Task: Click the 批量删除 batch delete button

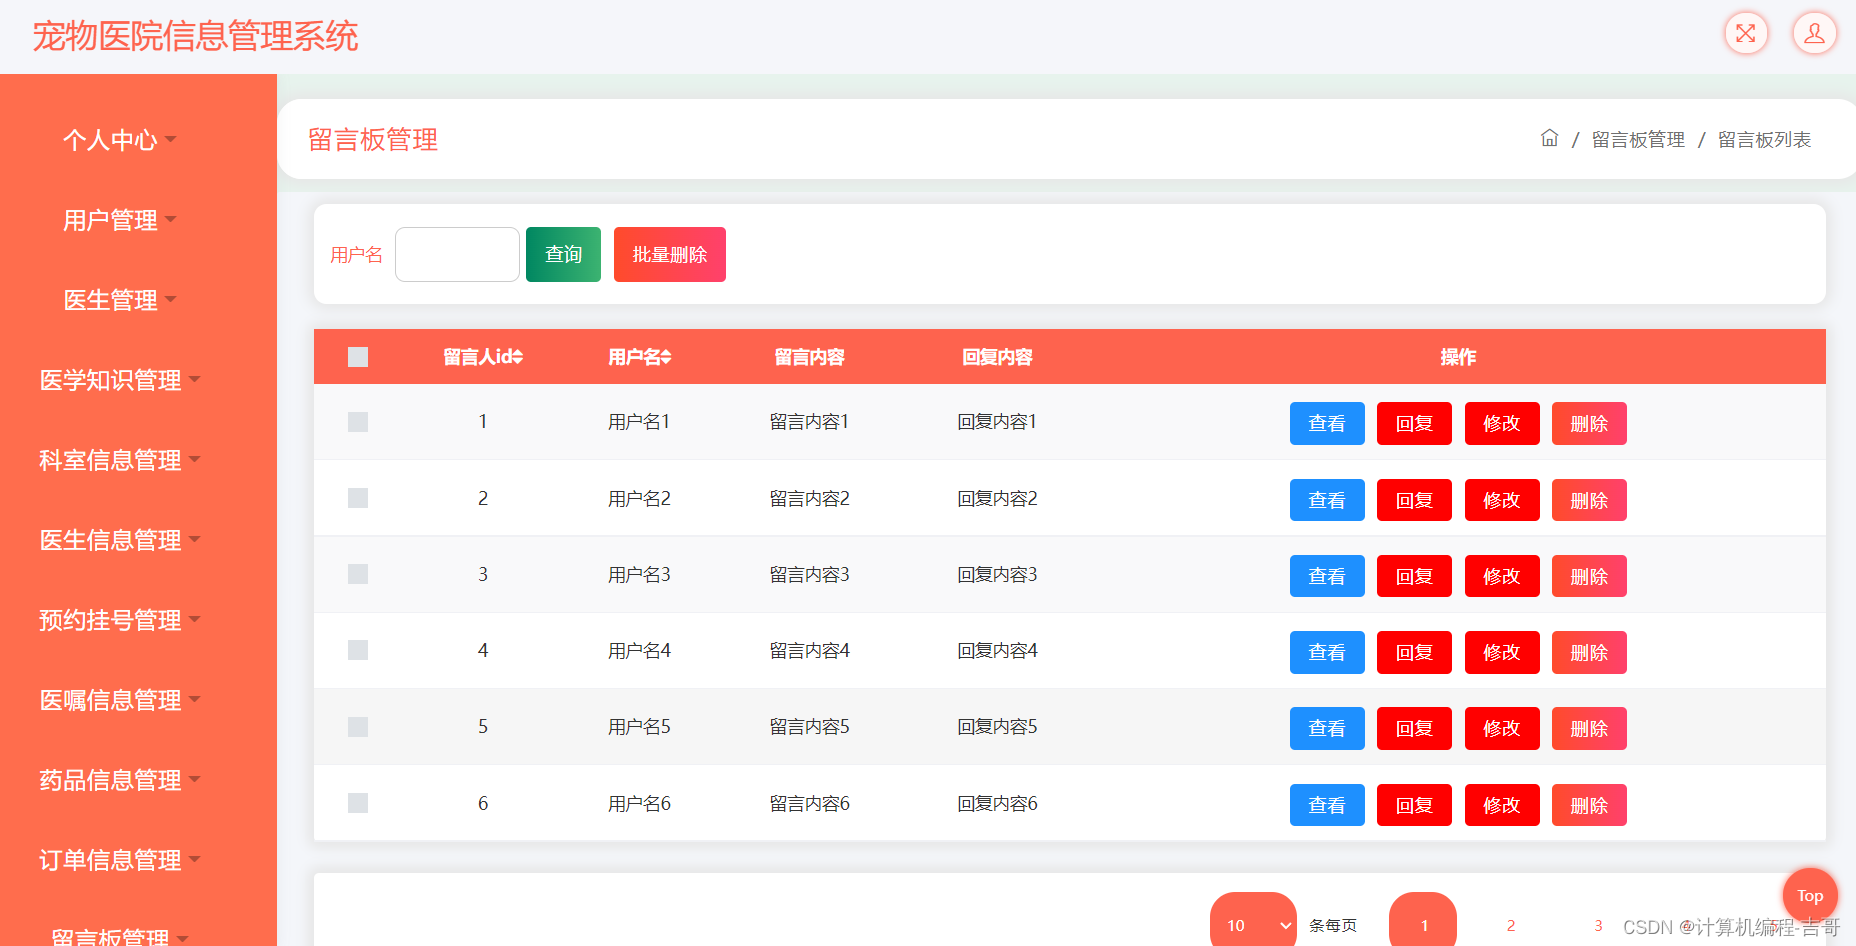Action: pos(670,254)
